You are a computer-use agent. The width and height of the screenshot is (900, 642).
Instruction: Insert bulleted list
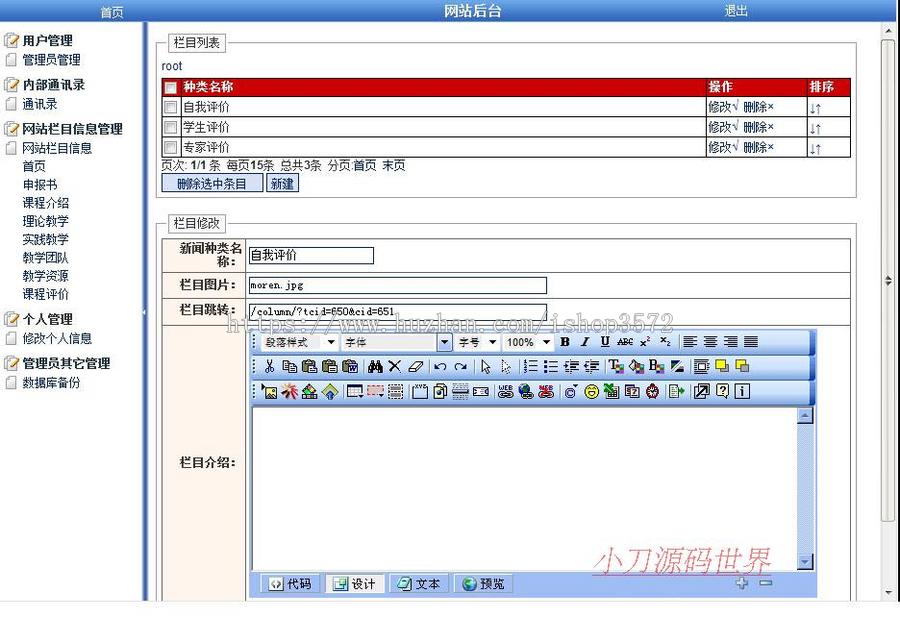click(x=551, y=367)
